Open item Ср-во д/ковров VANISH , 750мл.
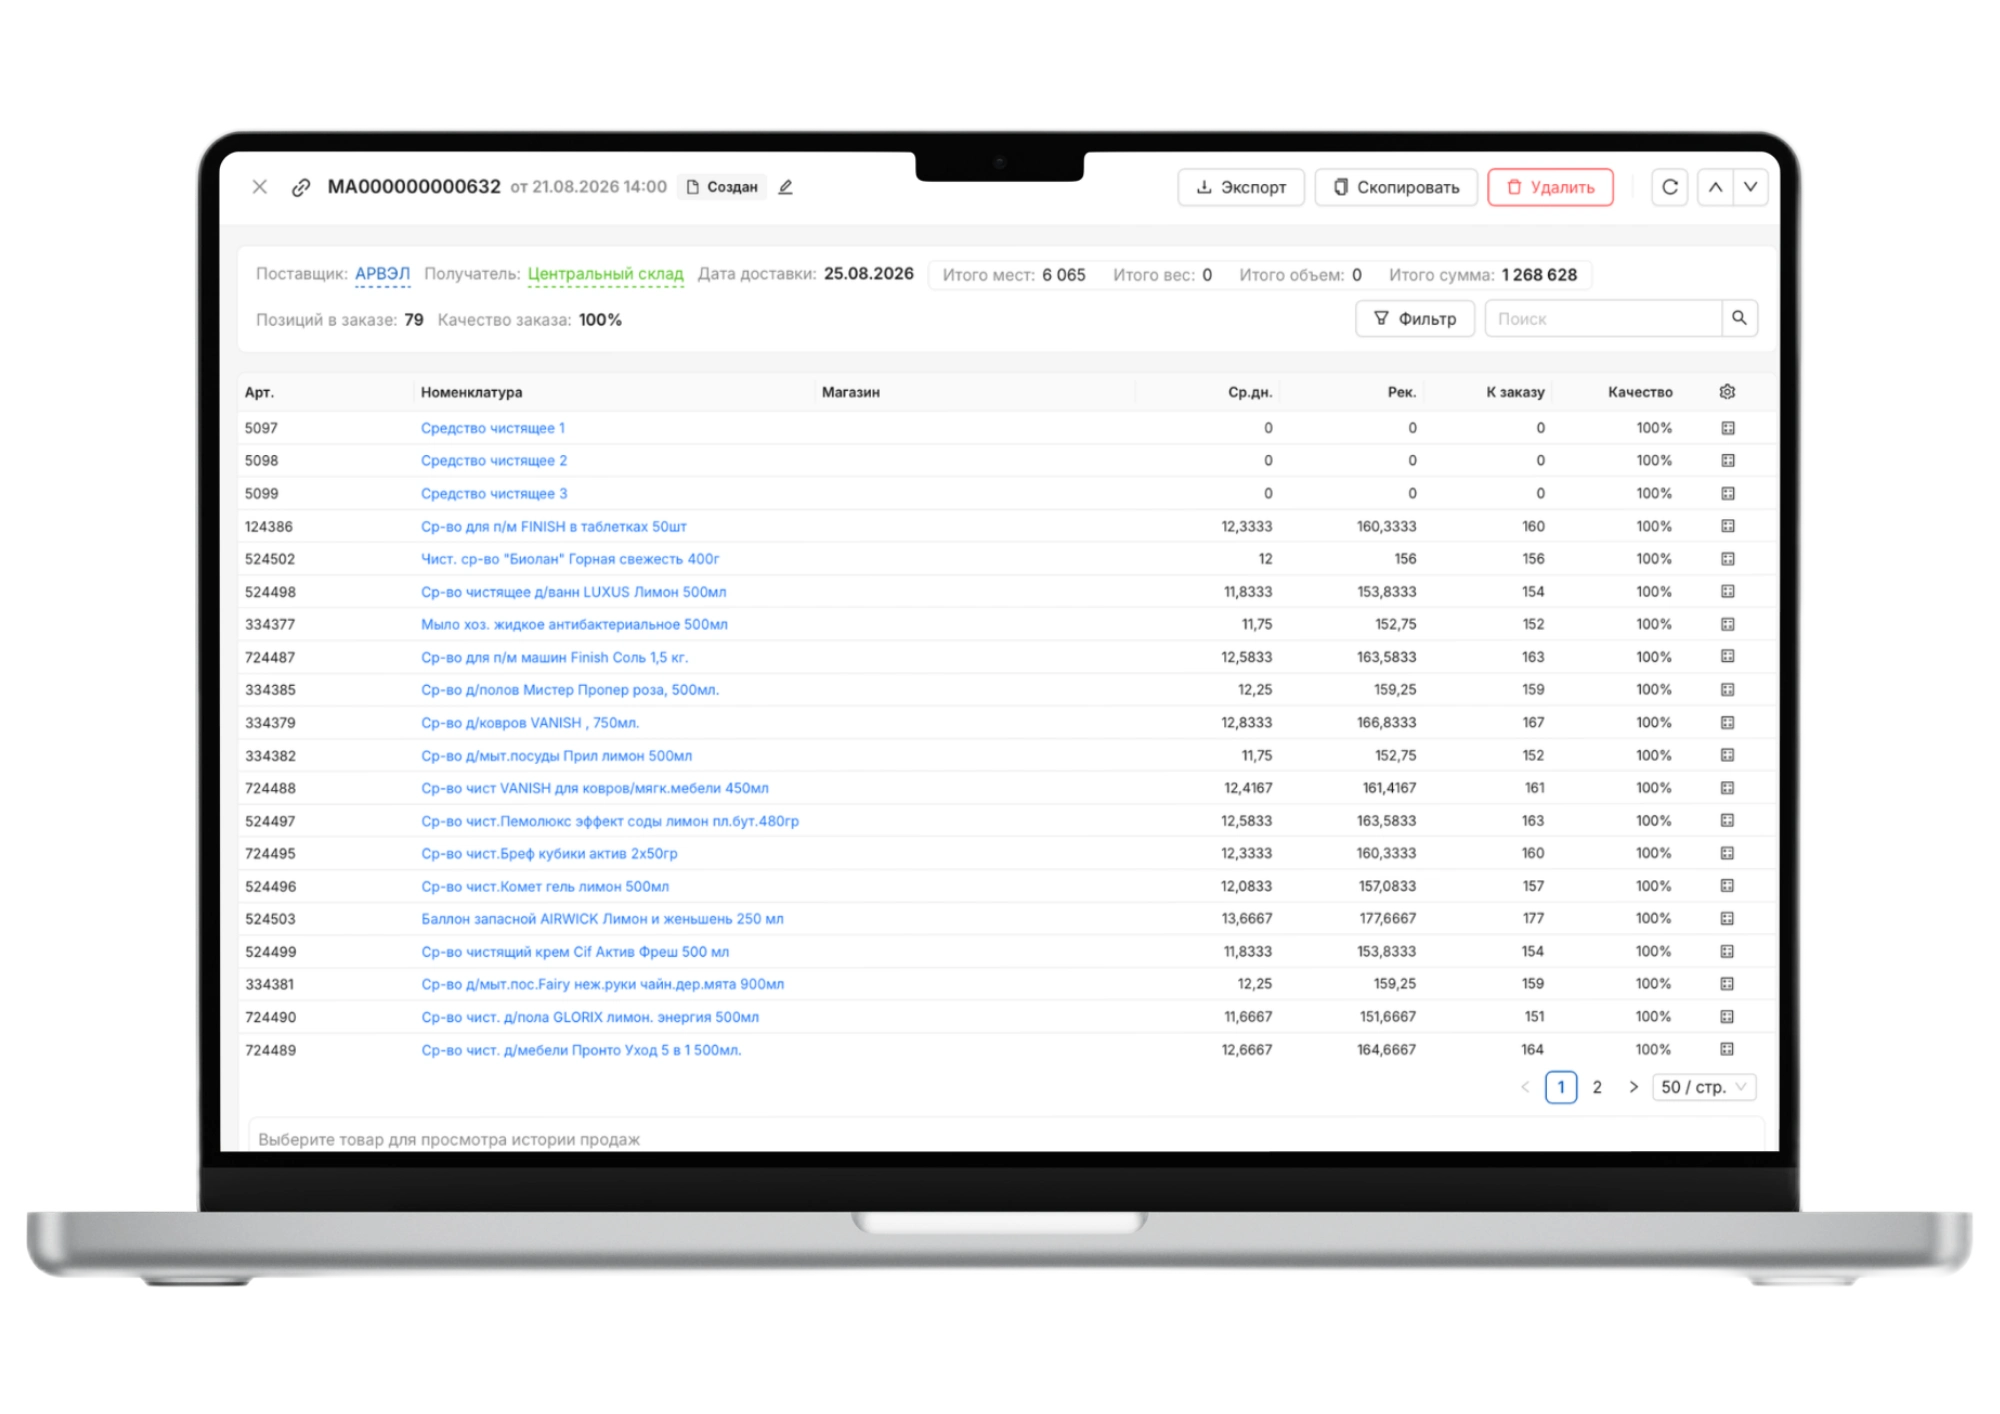Viewport: 2000px width, 1414px height. pos(530,722)
